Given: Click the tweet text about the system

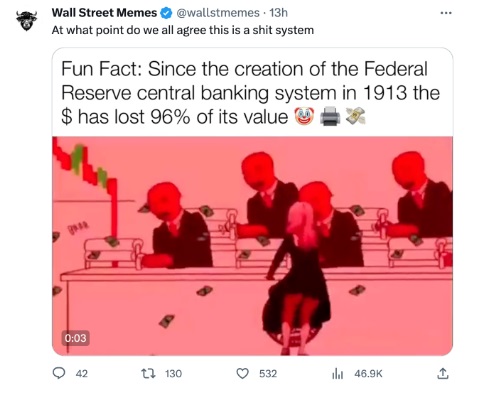Looking at the screenshot, I should tap(183, 30).
